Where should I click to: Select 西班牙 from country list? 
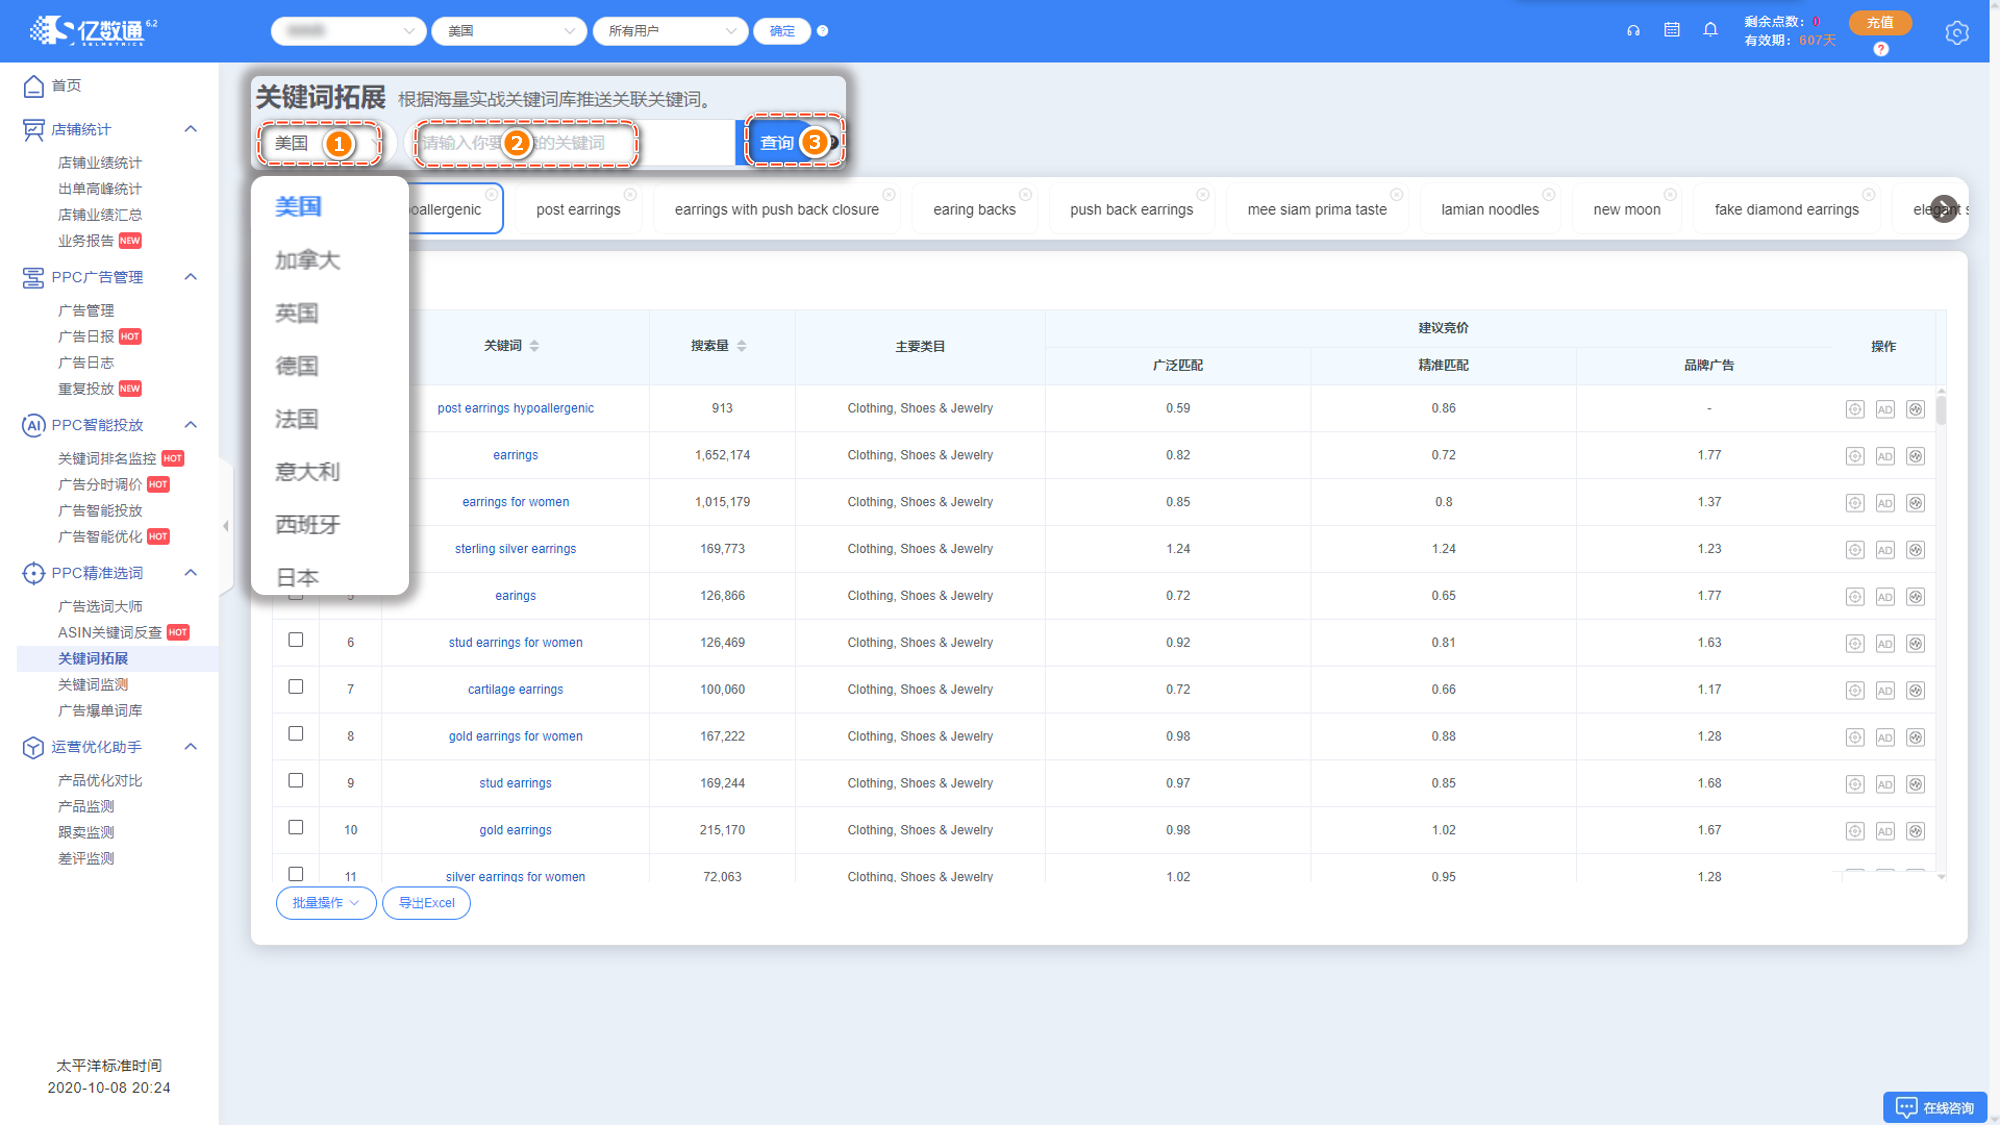[308, 526]
